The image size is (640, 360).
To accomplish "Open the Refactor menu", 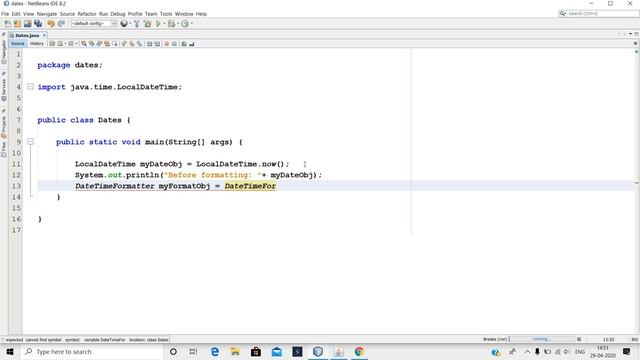I will pyautogui.click(x=87, y=14).
